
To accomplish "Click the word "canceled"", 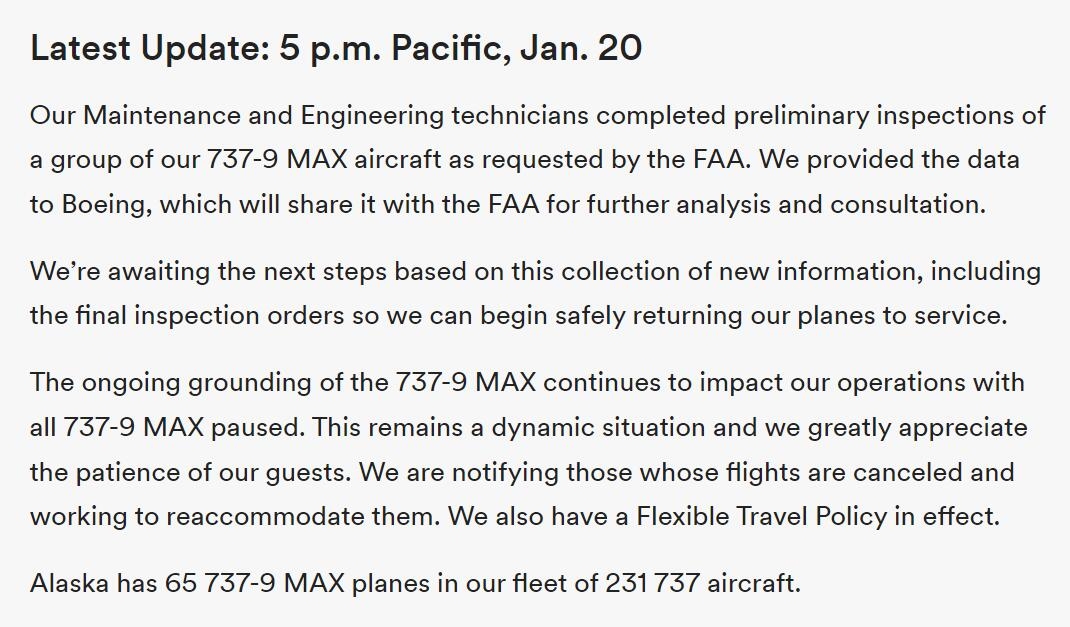I will pos(908,472).
